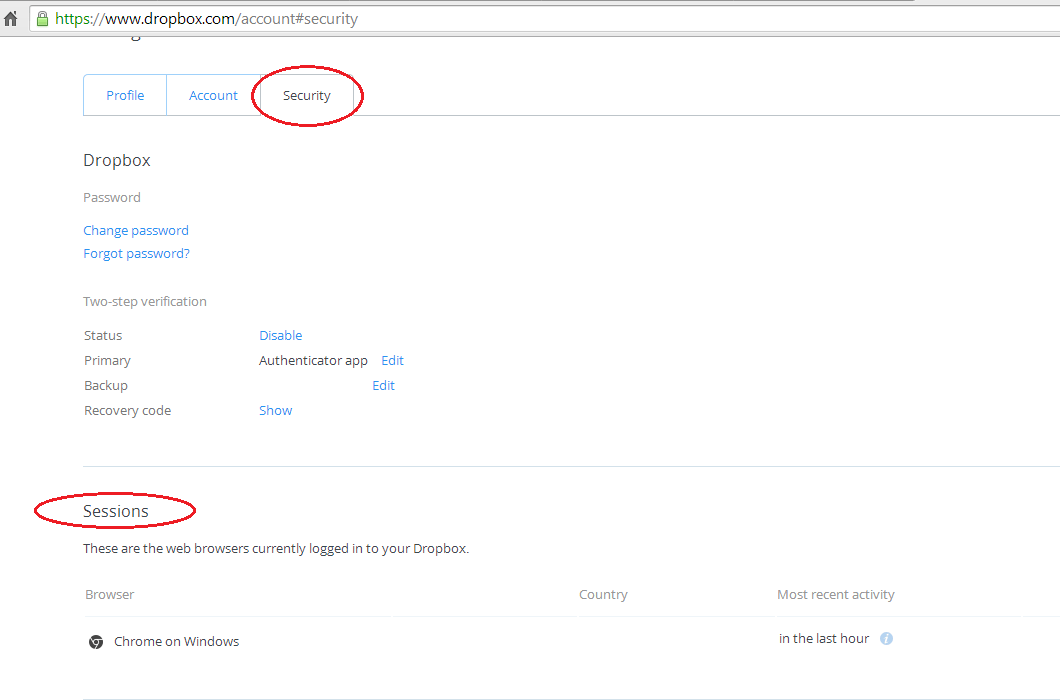Click the Browser column header
1060x700 pixels.
(x=109, y=595)
